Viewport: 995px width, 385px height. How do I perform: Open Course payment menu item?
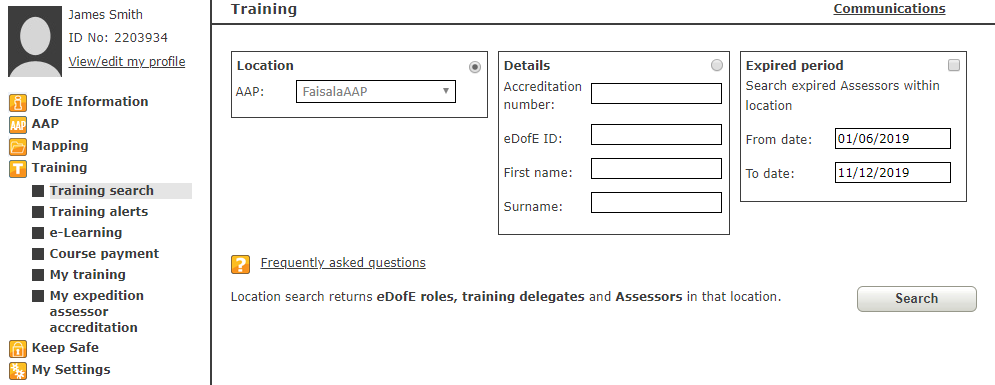click(105, 254)
